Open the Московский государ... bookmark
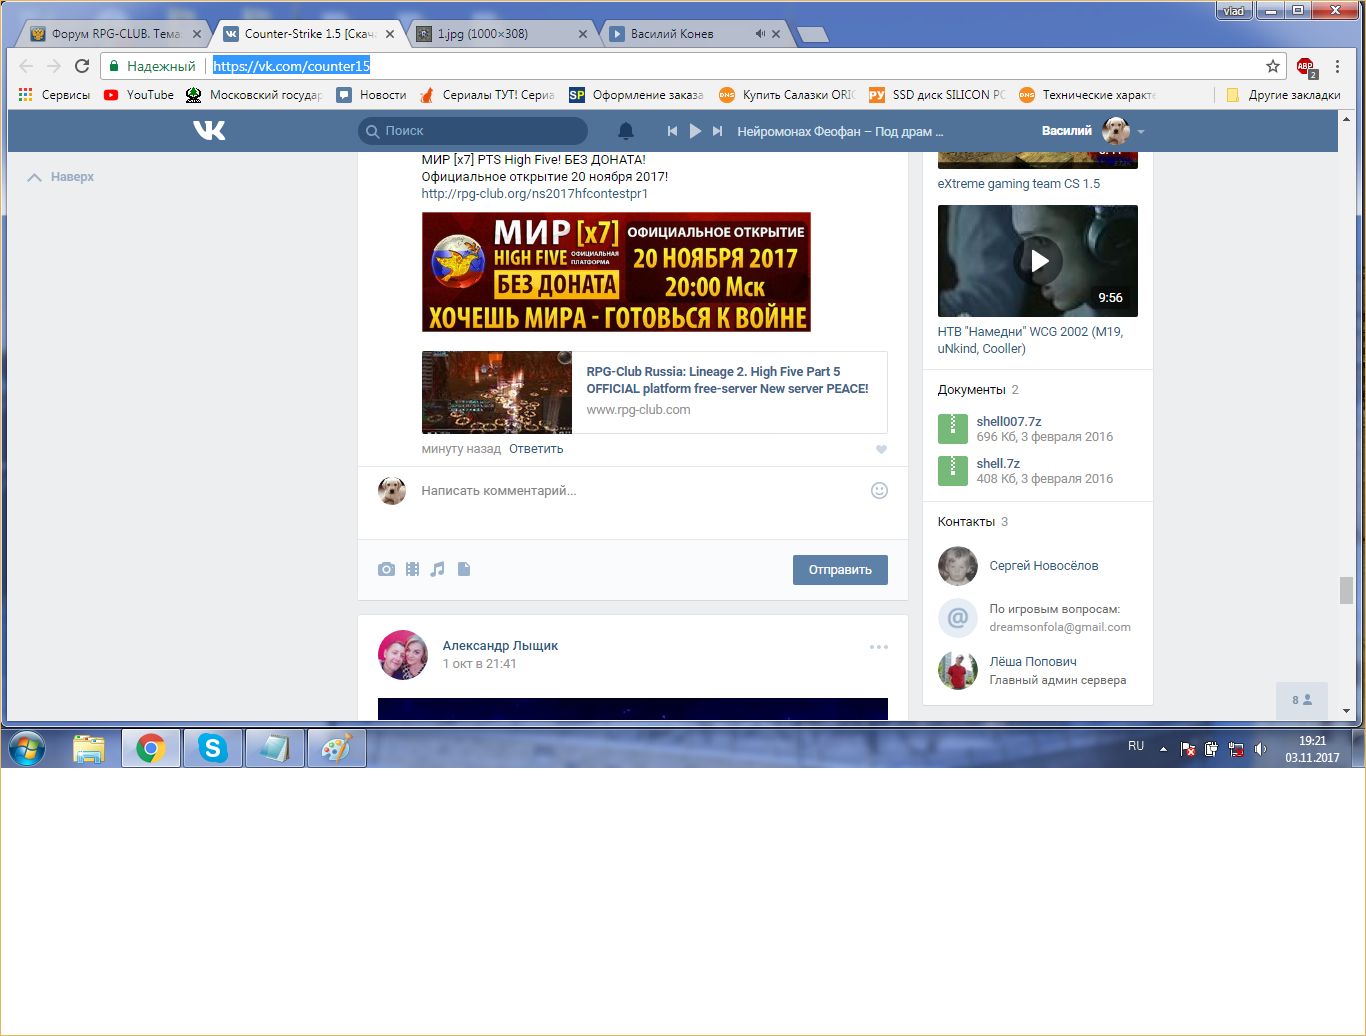Screen dimensions: 1366x1036 (x=255, y=95)
